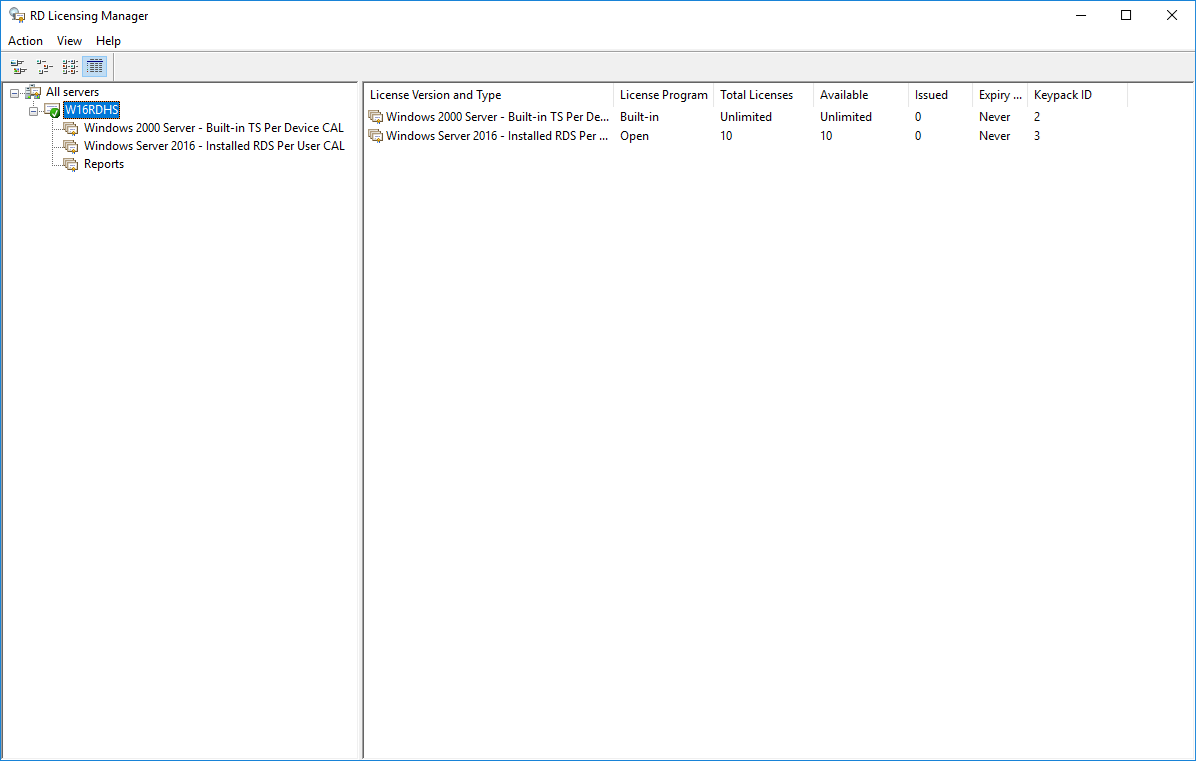Click Issued '0' in Windows Server 2016 row
This screenshot has height=761, width=1196.
918,136
